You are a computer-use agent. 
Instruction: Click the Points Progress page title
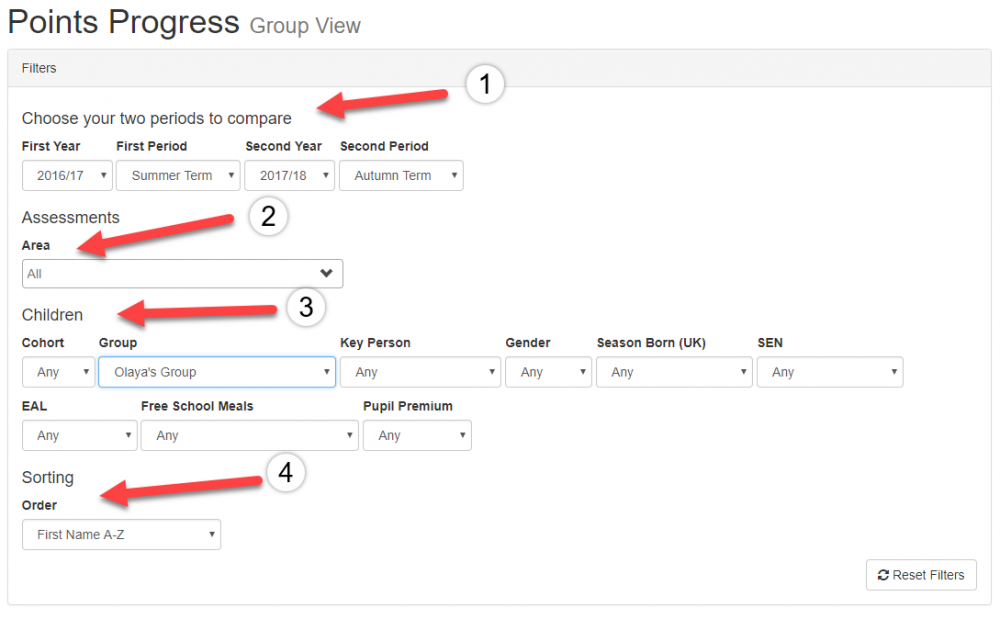(x=124, y=22)
